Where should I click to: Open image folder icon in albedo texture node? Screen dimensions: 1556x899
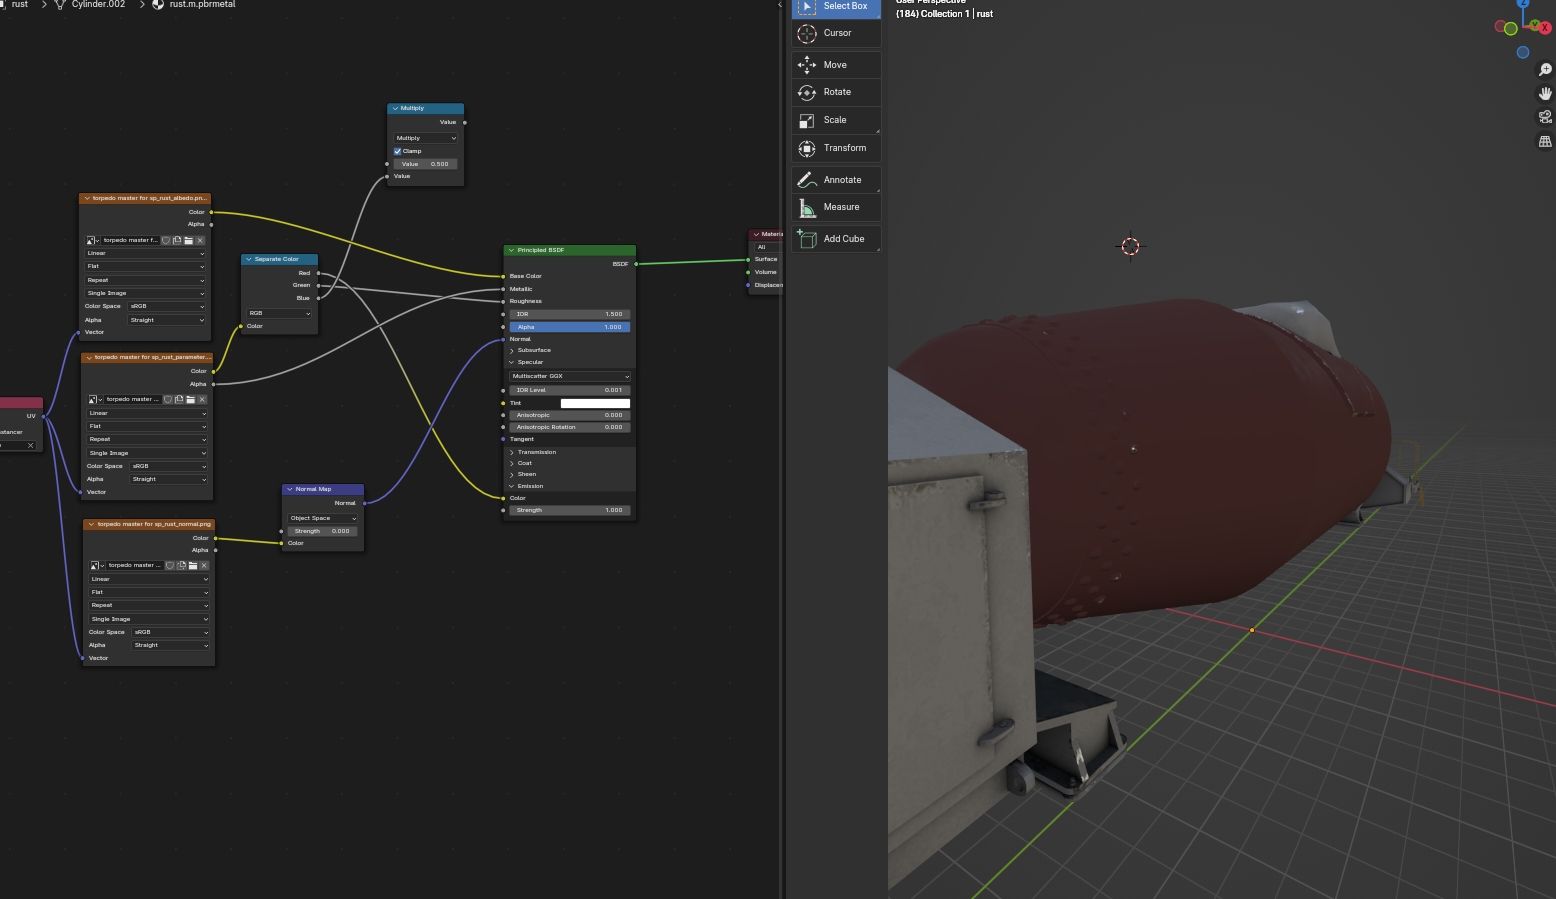[x=188, y=240]
